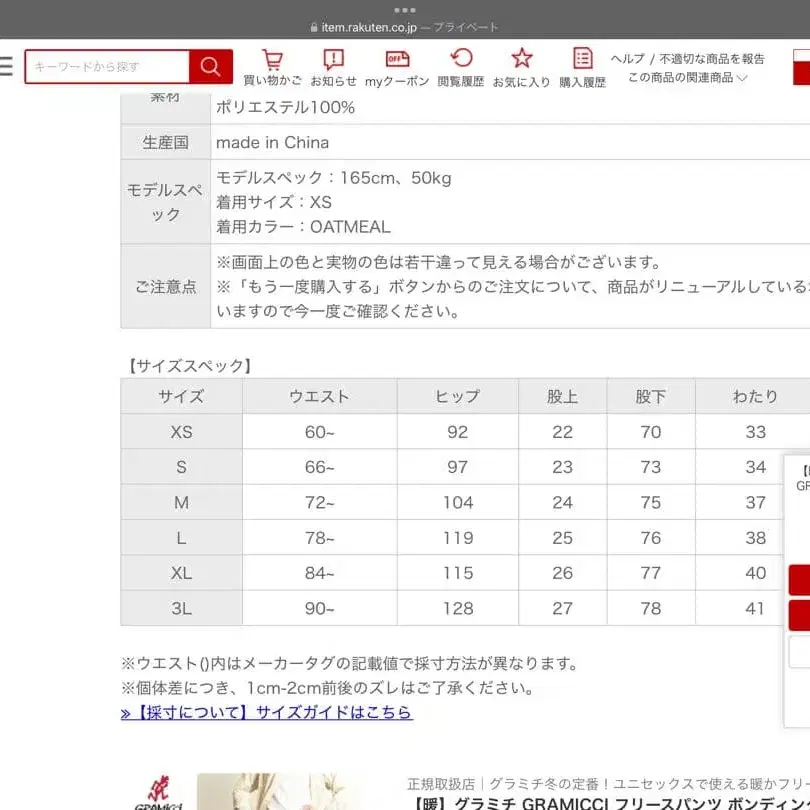This screenshot has width=810, height=810.
Task: Tap the お気に入り favorites star icon
Action: tap(521, 66)
